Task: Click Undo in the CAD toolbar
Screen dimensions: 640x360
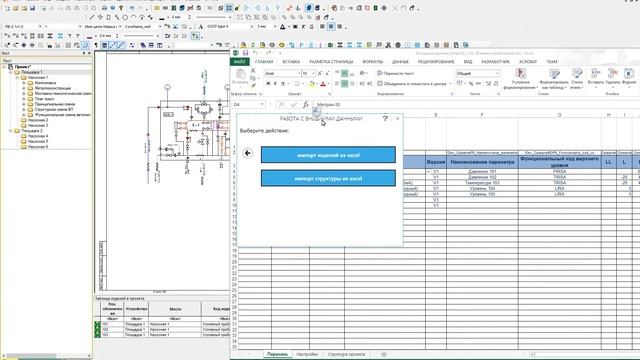Action: coord(132,8)
